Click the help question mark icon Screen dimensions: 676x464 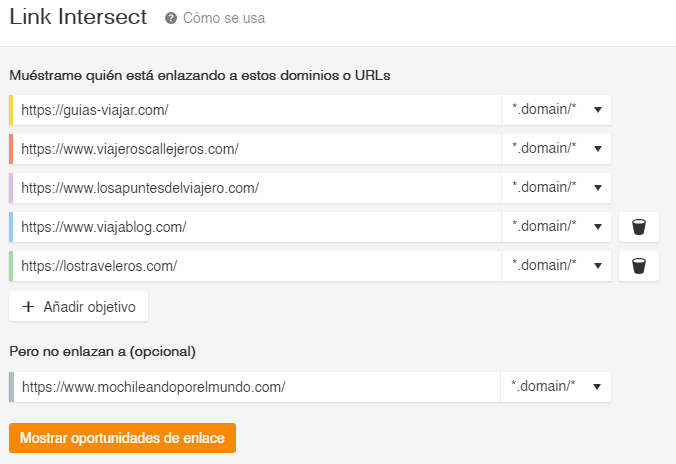(171, 18)
